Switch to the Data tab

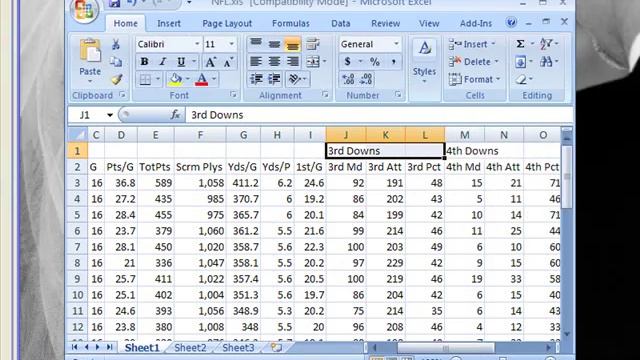[340, 23]
